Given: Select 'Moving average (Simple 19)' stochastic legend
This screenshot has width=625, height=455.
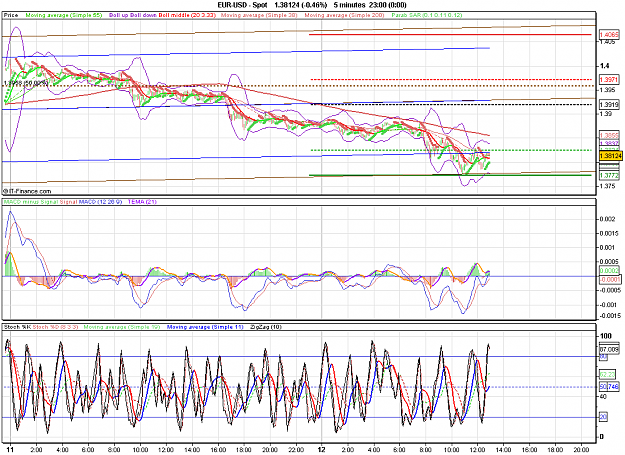Looking at the screenshot, I should click(x=122, y=327).
